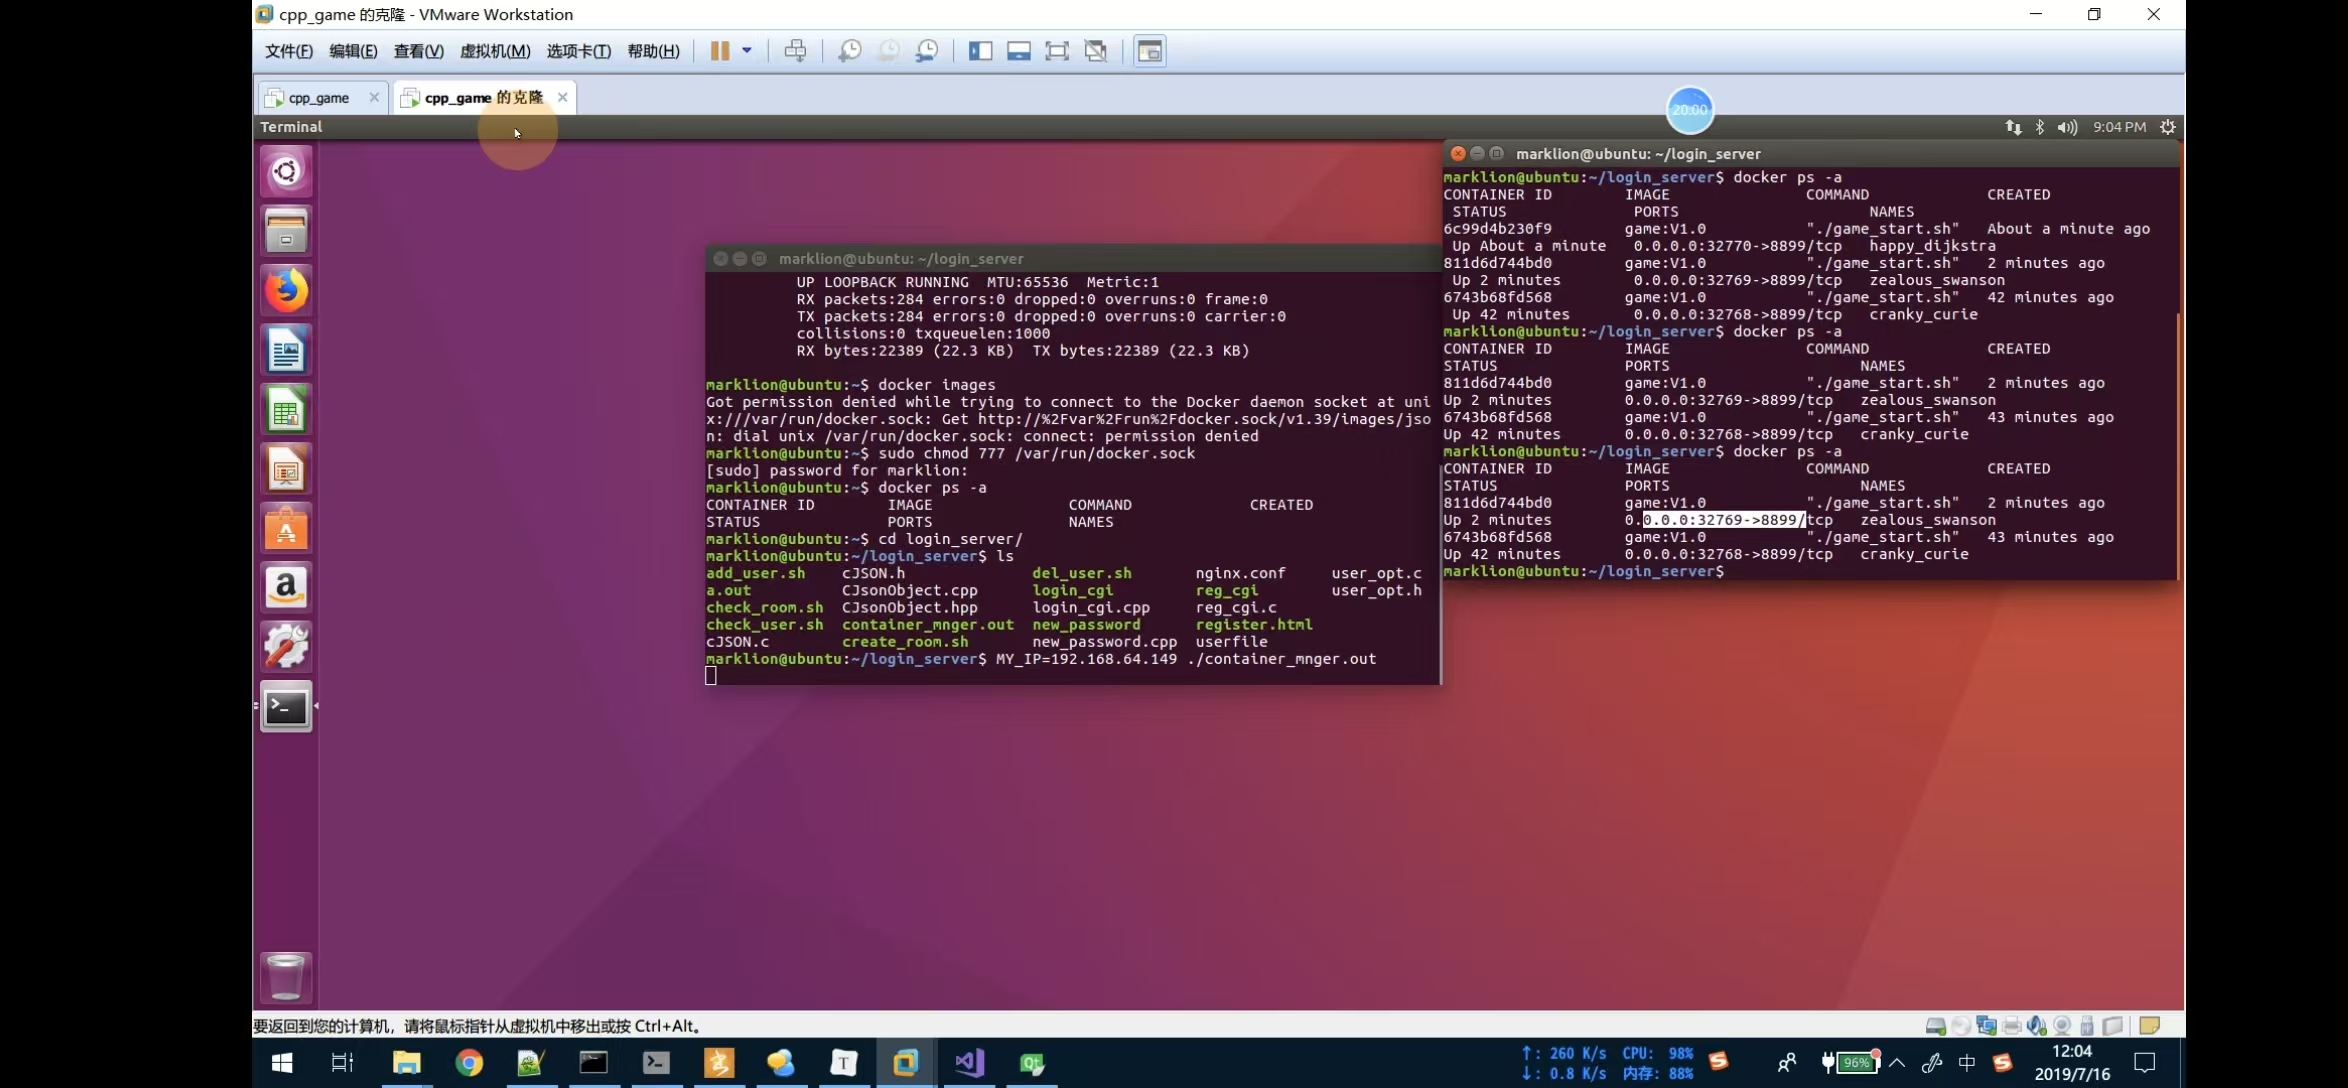Viewport: 2348px width, 1088px height.
Task: Minimize the front login_server terminal window
Action: (1477, 153)
